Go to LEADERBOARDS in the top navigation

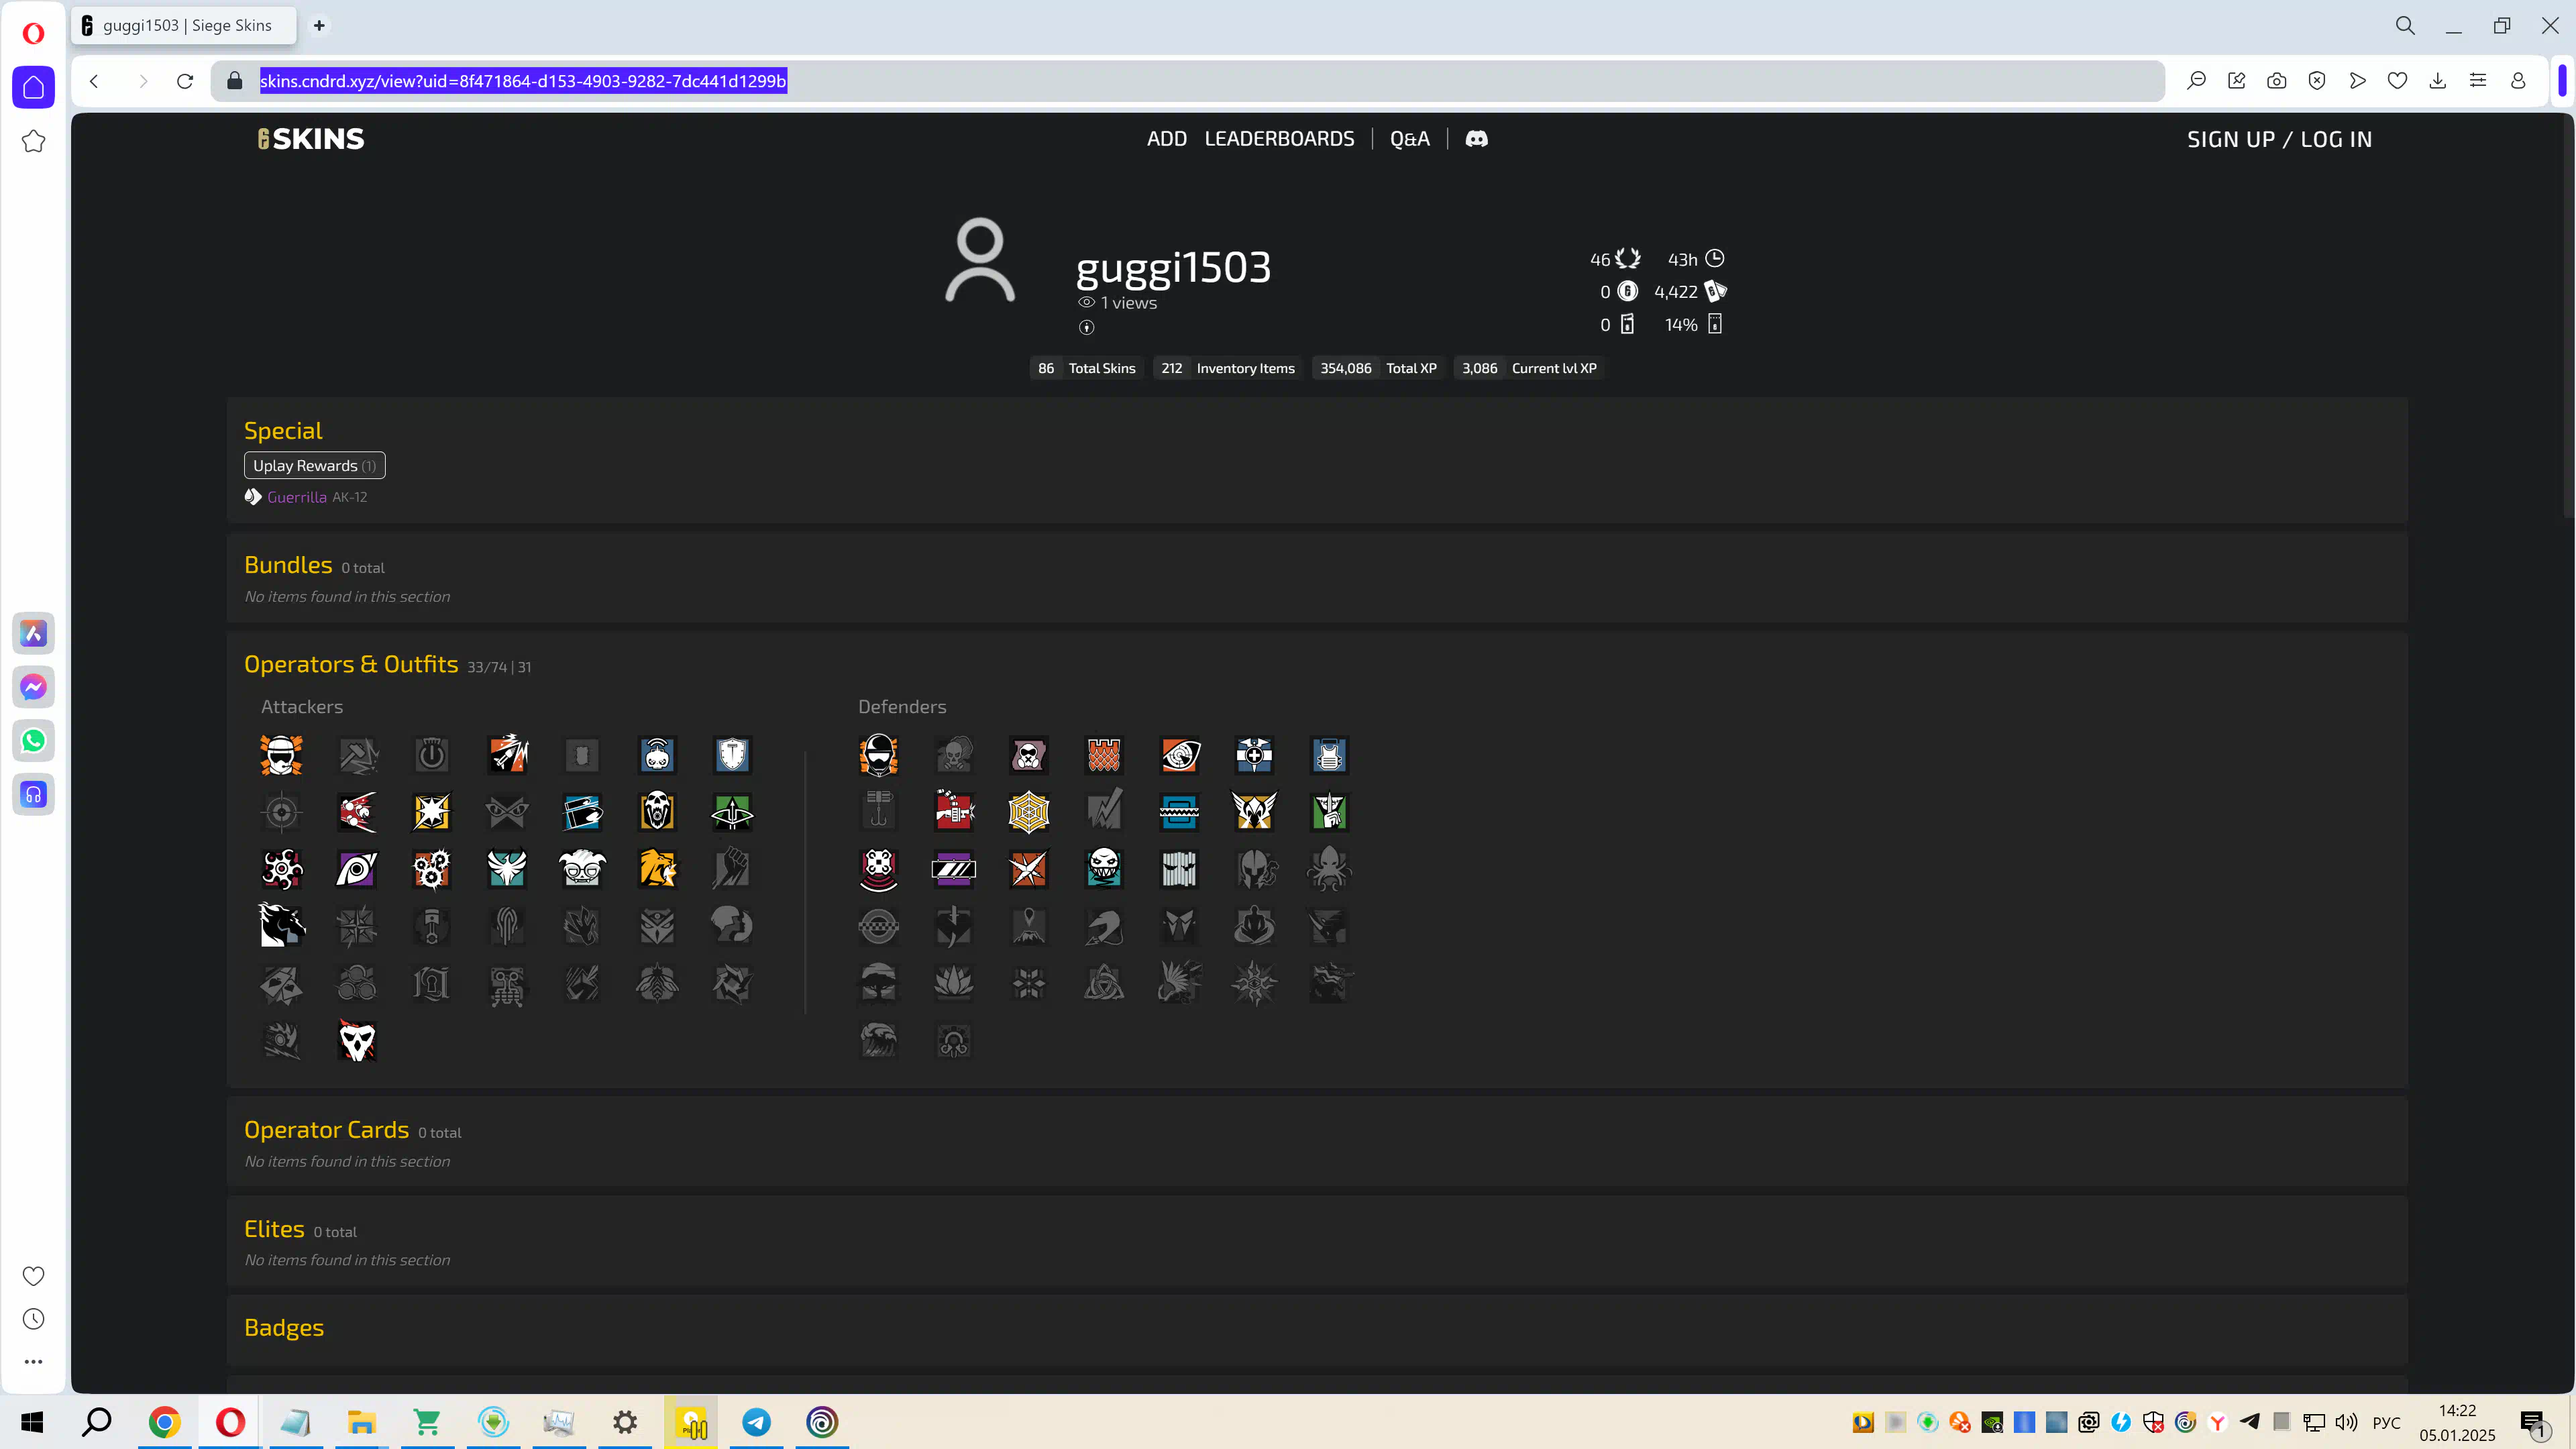tap(1279, 139)
